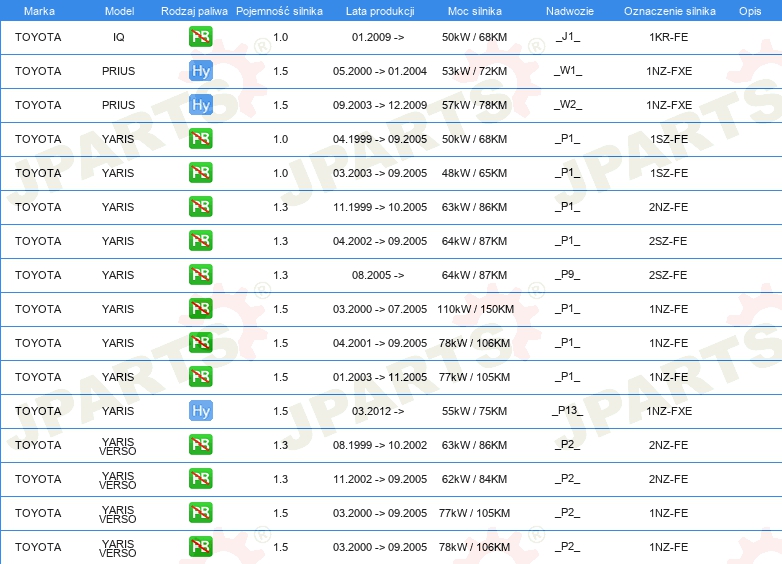
Task: Select the IQ model cell
Action: pyautogui.click(x=119, y=37)
